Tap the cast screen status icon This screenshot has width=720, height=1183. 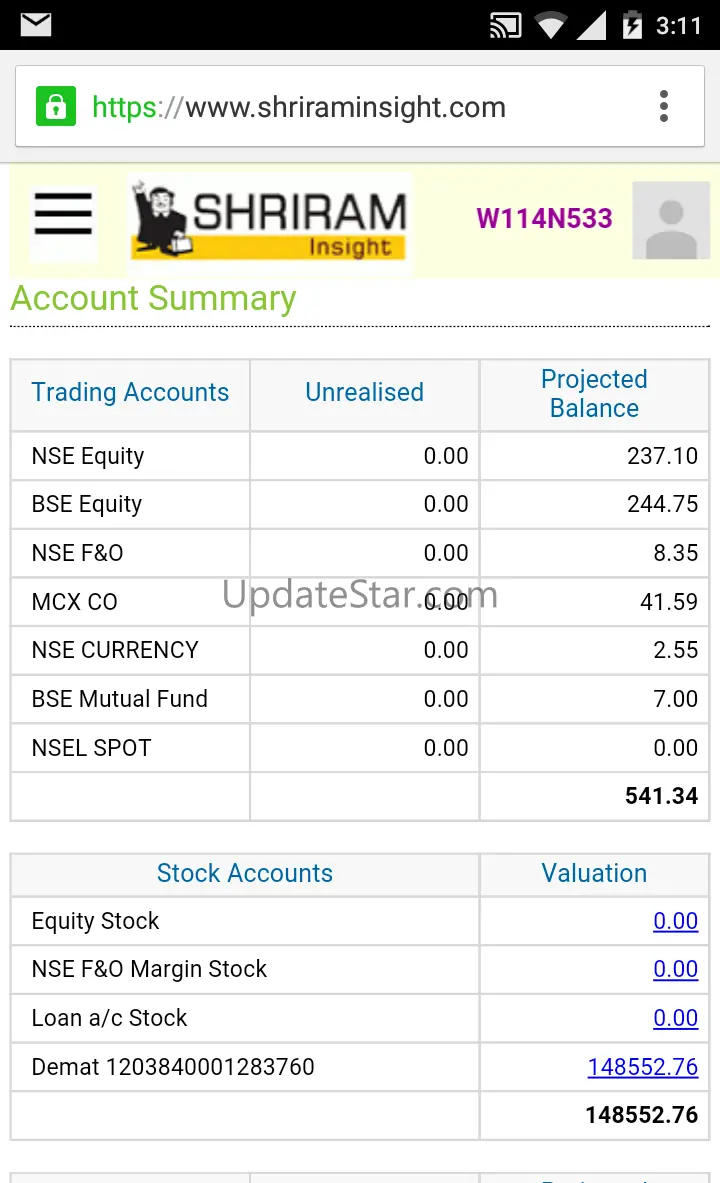(x=507, y=25)
